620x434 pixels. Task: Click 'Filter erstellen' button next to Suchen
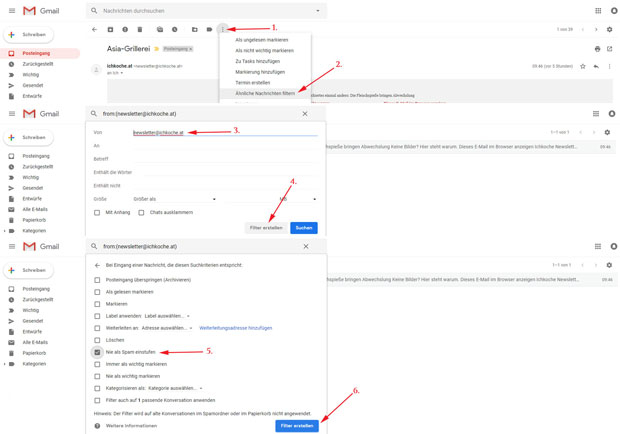(266, 228)
